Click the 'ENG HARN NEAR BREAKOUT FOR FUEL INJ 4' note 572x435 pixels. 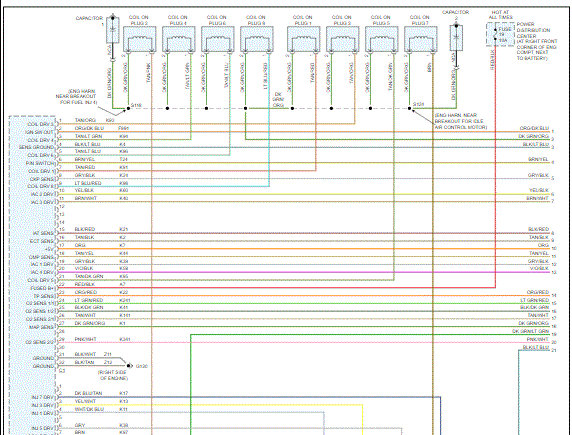76,97
